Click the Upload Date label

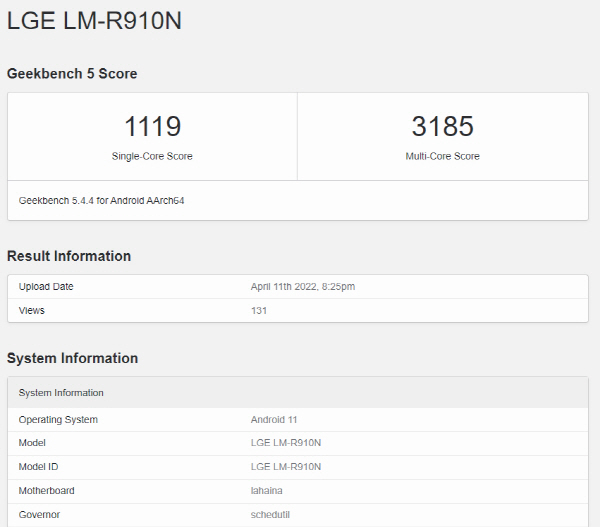[46, 287]
